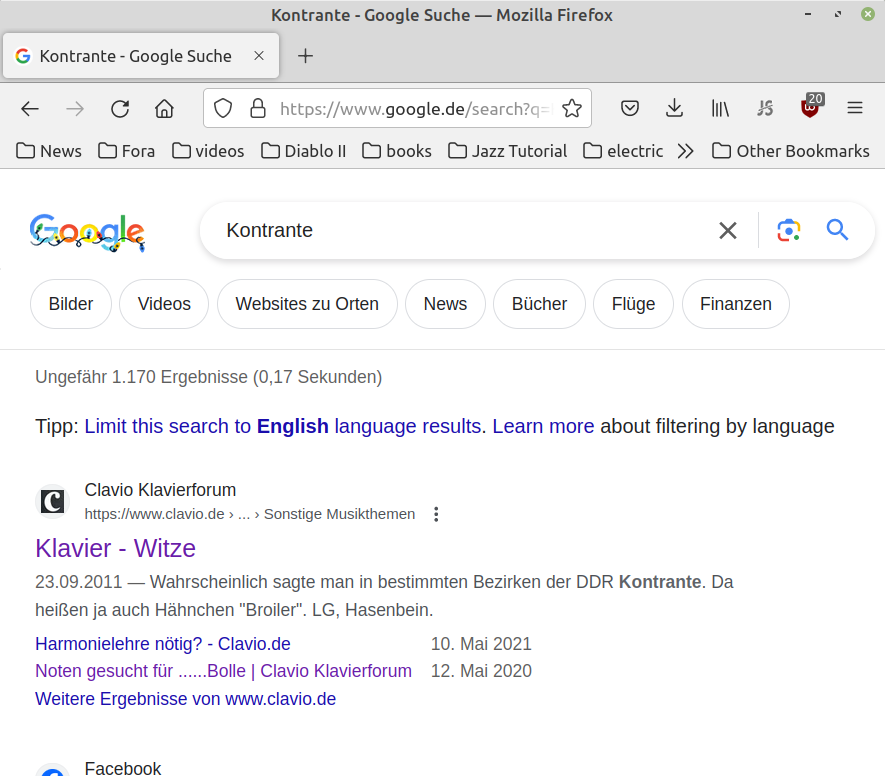Screen dimensions: 885x776
Task: Click the Firefox address bar URL
Action: click(x=415, y=108)
